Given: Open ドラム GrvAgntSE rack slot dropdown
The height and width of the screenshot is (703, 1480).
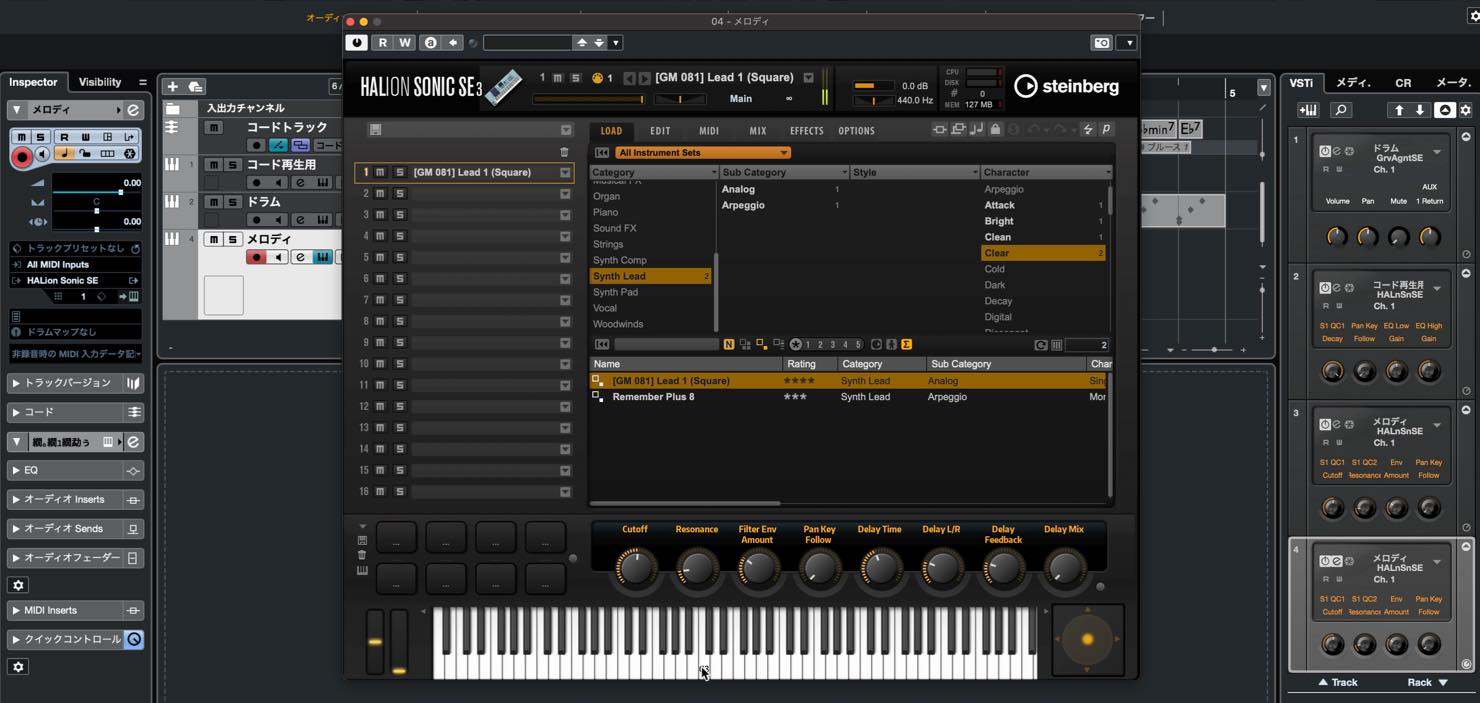Looking at the screenshot, I should (1437, 152).
